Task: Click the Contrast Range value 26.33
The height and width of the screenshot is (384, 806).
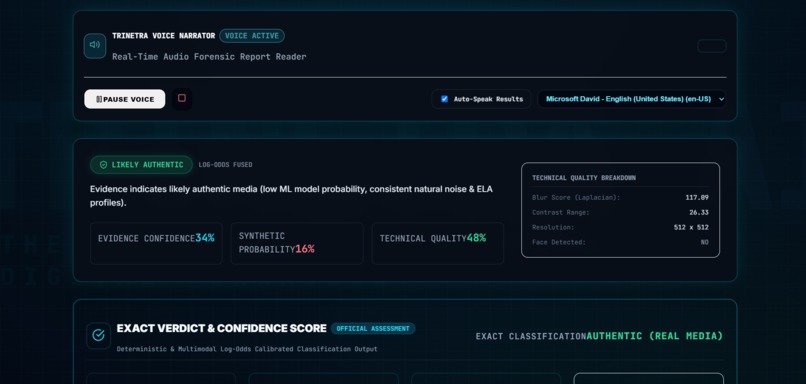Action: [x=699, y=212]
